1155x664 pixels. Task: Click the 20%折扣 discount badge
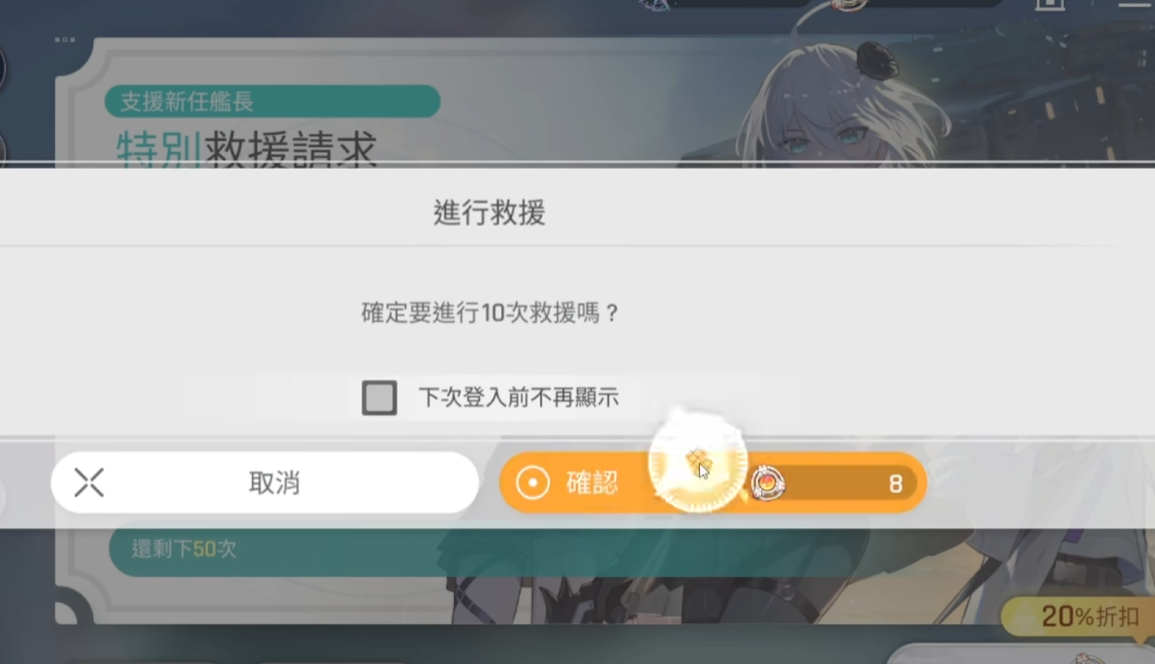pos(1078,615)
